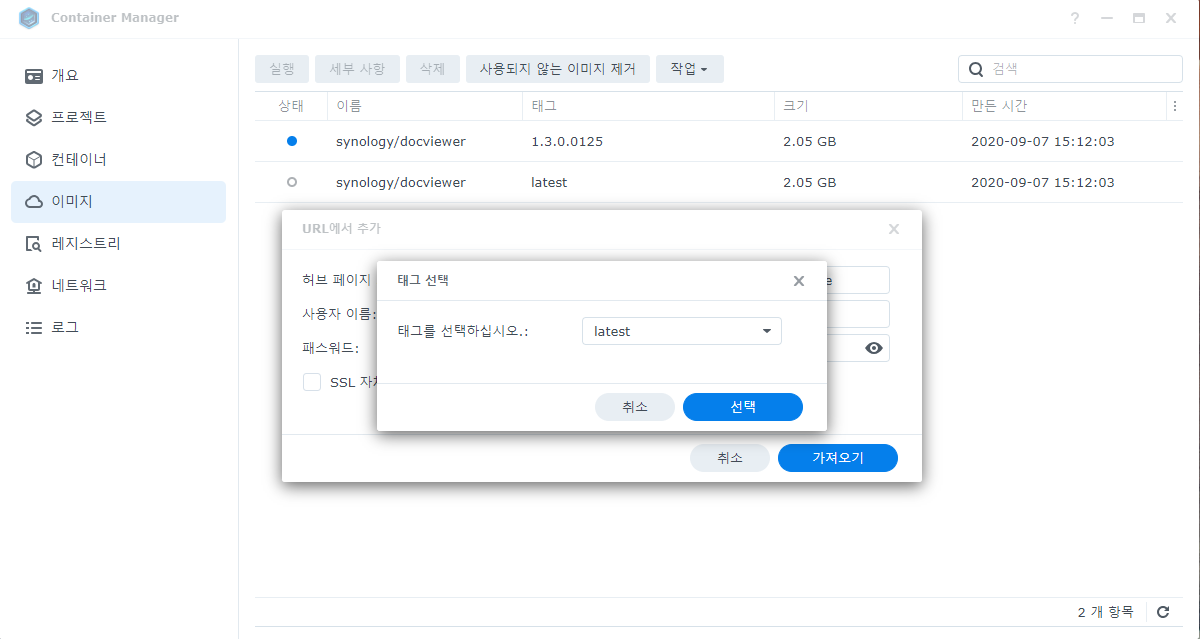Maximize the Container Manager window

click(1139, 18)
